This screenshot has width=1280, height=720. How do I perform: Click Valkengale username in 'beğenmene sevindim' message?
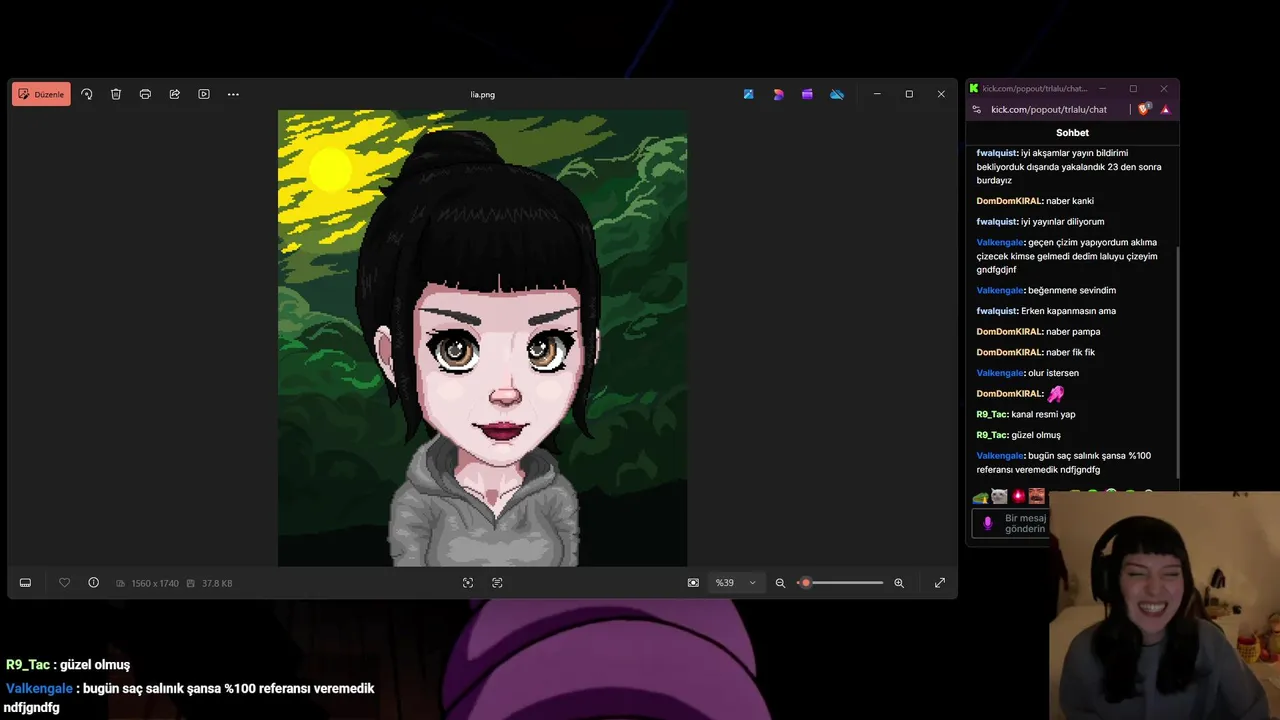[1000, 290]
